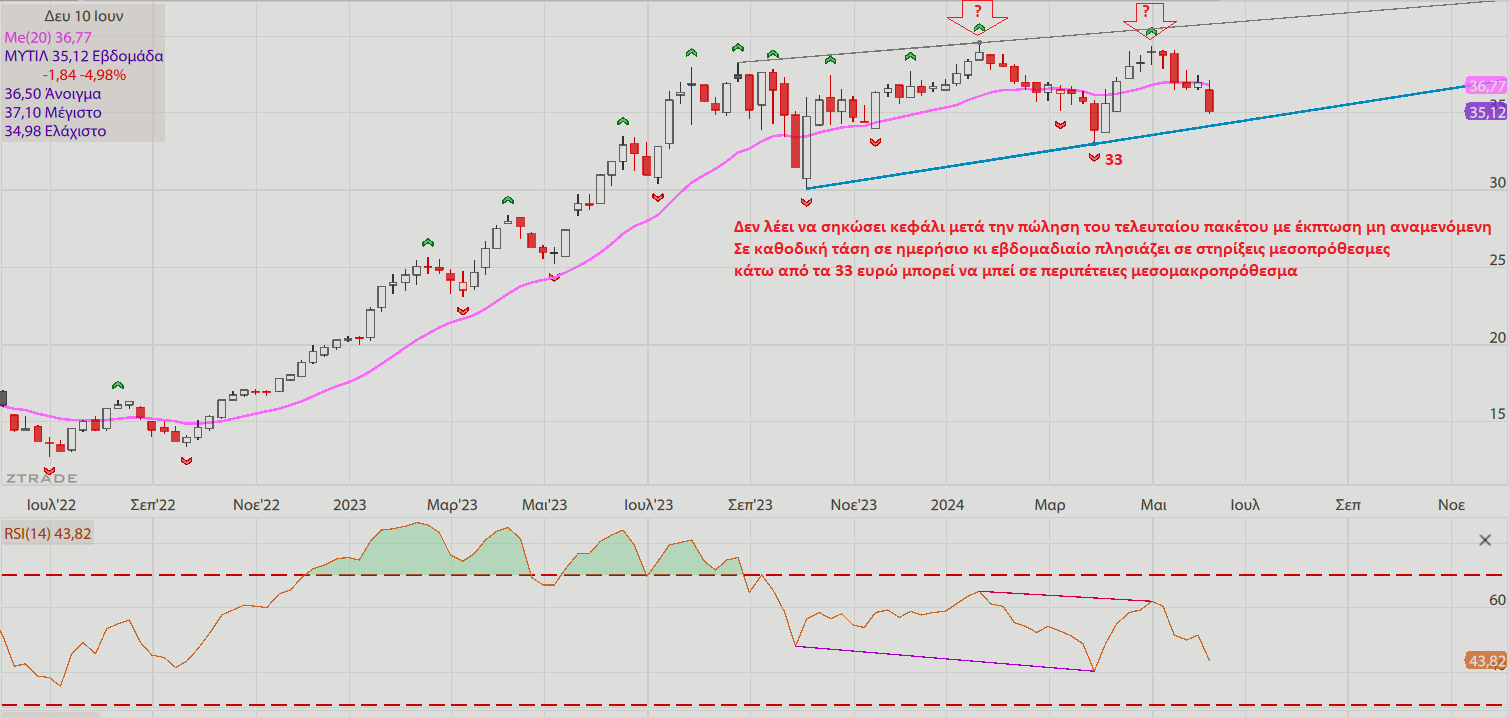Click the Ιουλ'22 time axis label
The height and width of the screenshot is (717, 1509).
(x=52, y=505)
